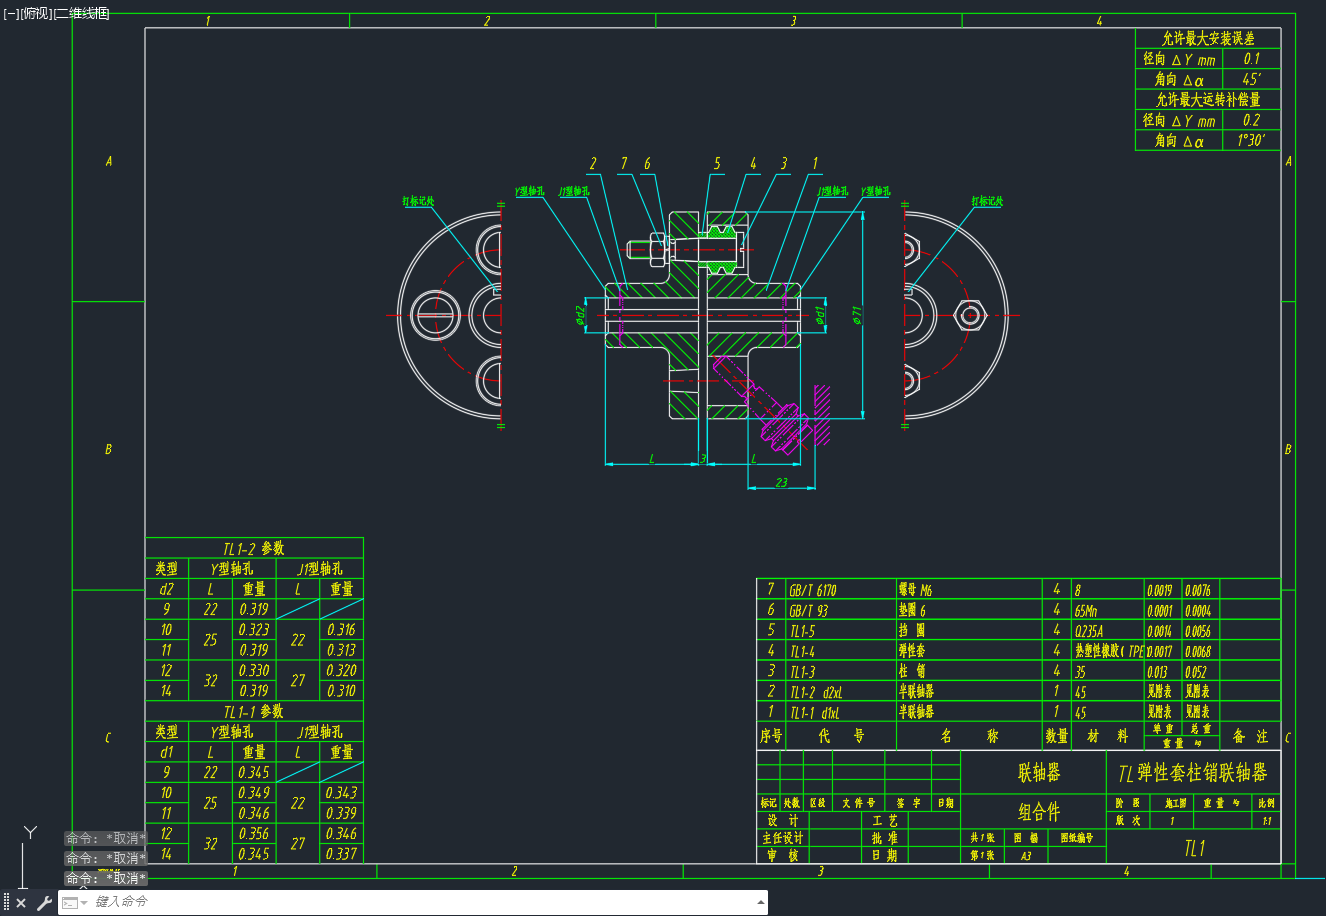Select material 65Mn in the parts list
This screenshot has width=1326, height=916.
1086,610
